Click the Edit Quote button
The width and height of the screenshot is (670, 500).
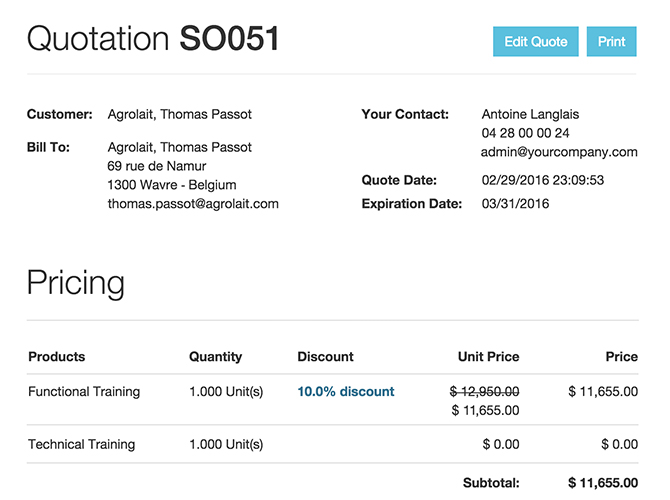click(535, 41)
